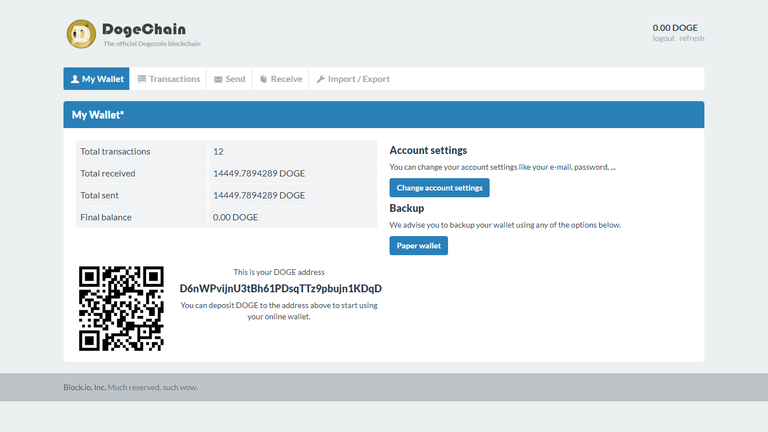768x432 pixels.
Task: Click 'You can deposit DOGE' instruction text
Action: (279, 311)
